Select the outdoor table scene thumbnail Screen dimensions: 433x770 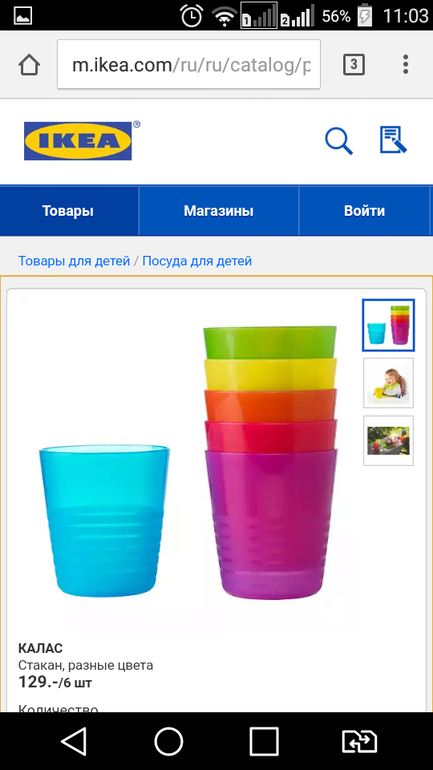click(x=388, y=440)
